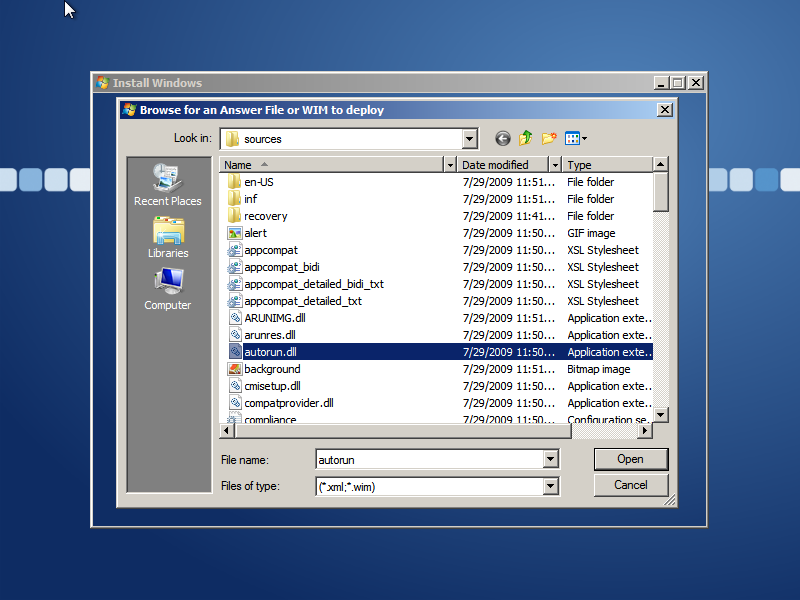Image resolution: width=800 pixels, height=600 pixels.
Task: Select the alert GIF image file
Action: click(x=255, y=233)
